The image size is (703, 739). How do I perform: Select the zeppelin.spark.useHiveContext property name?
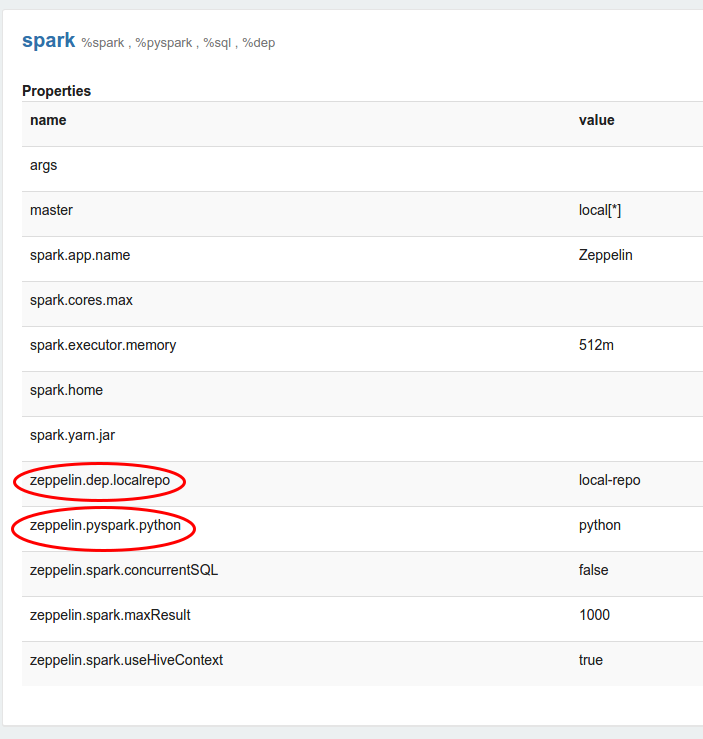[126, 660]
